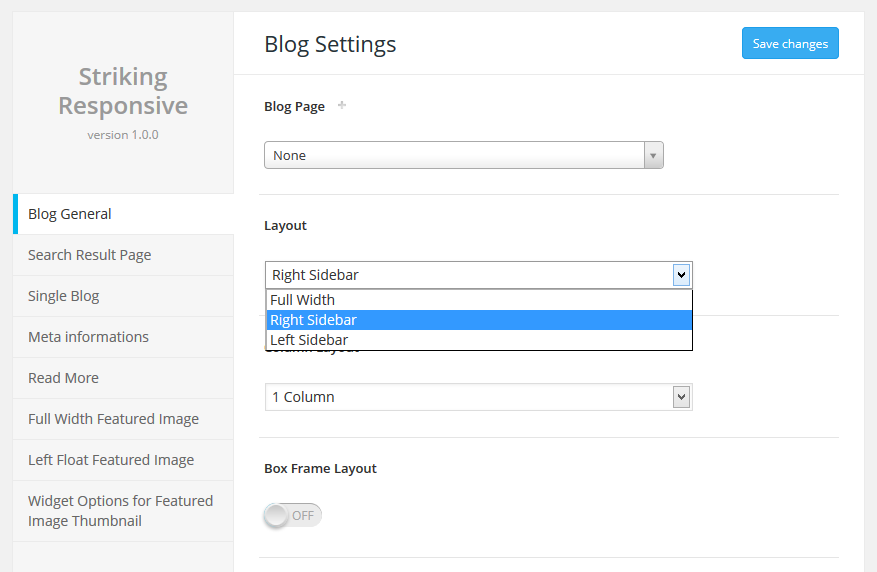Click the plus icon beside Blog Page
The width and height of the screenshot is (877, 572).
[x=341, y=105]
